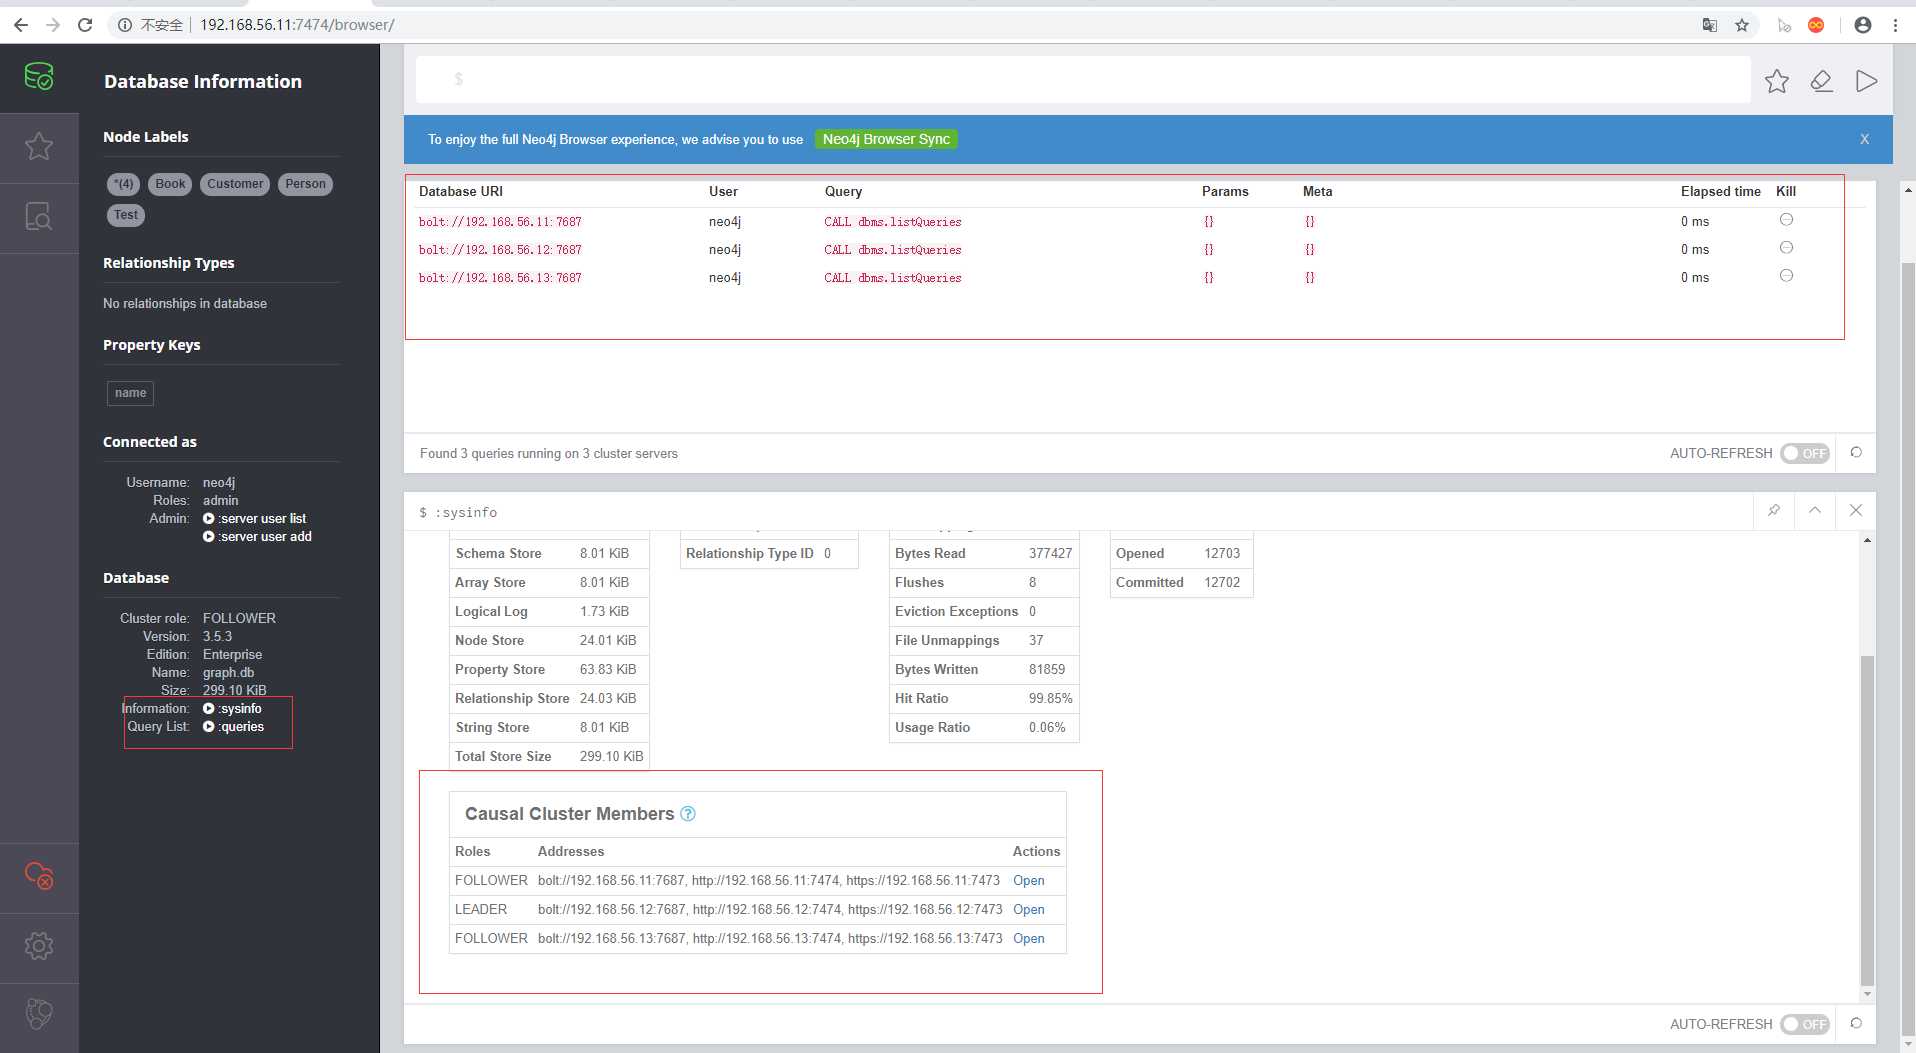Refresh the queries frame with the reload icon
The height and width of the screenshot is (1053, 1916).
point(1856,453)
